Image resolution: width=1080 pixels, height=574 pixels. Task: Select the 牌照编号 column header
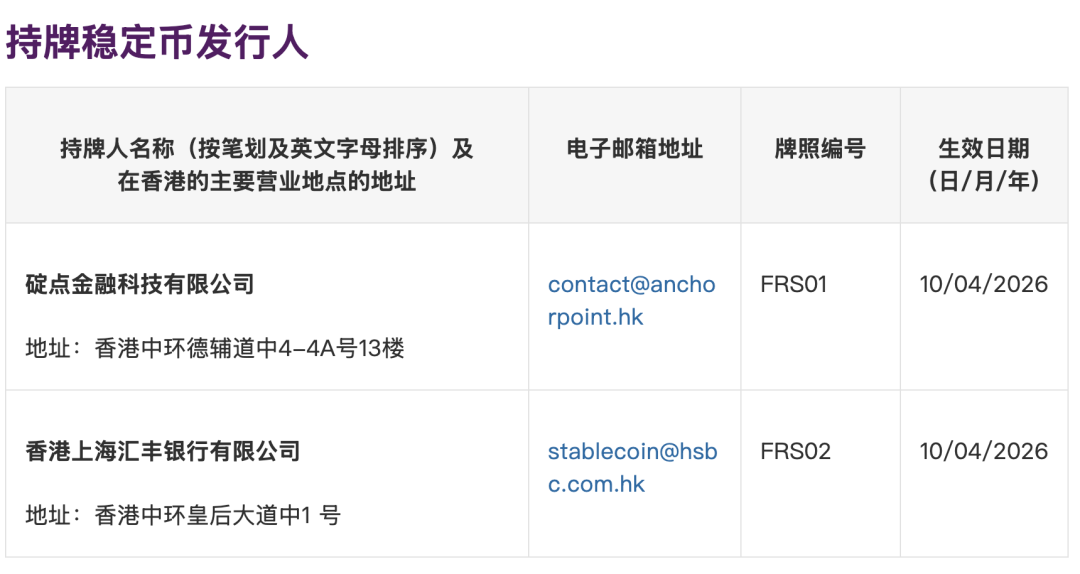click(819, 149)
